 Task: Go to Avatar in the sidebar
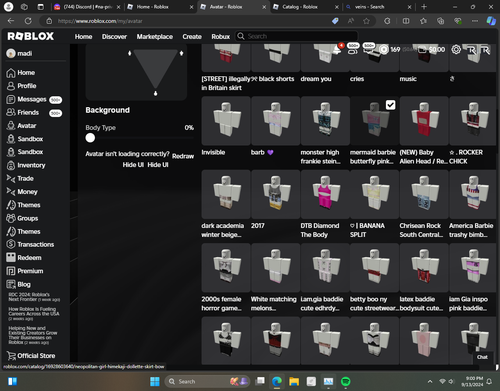click(22, 126)
